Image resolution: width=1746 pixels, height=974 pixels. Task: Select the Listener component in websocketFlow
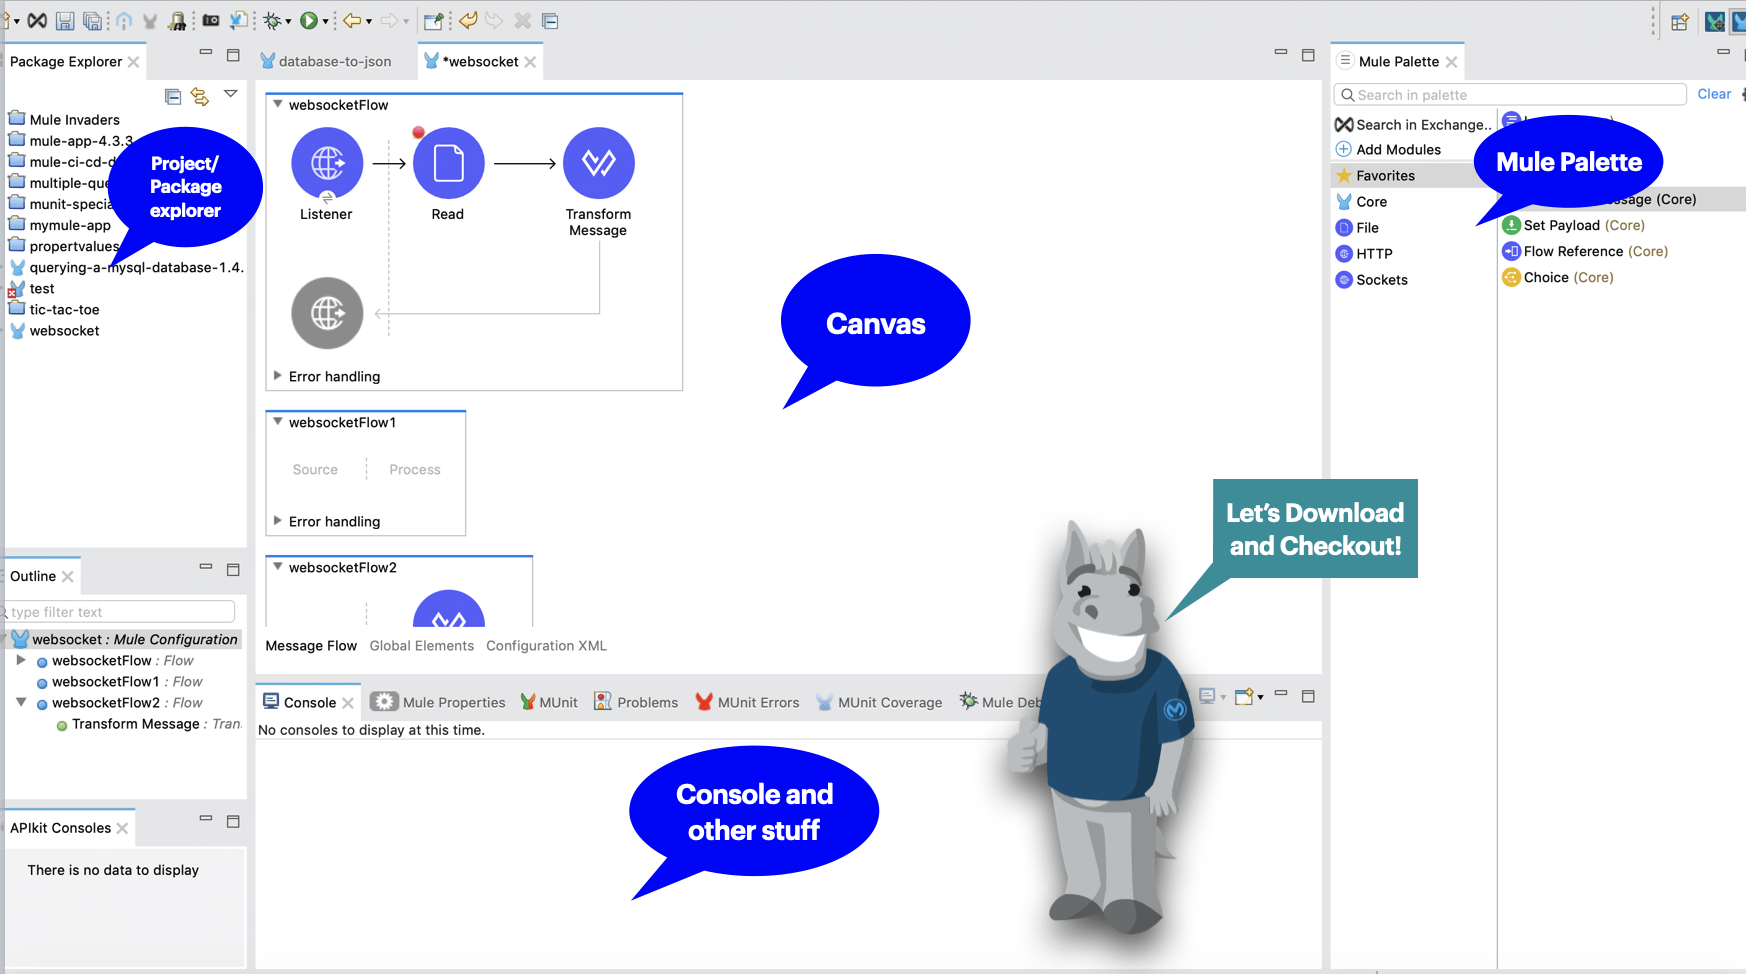tap(326, 162)
